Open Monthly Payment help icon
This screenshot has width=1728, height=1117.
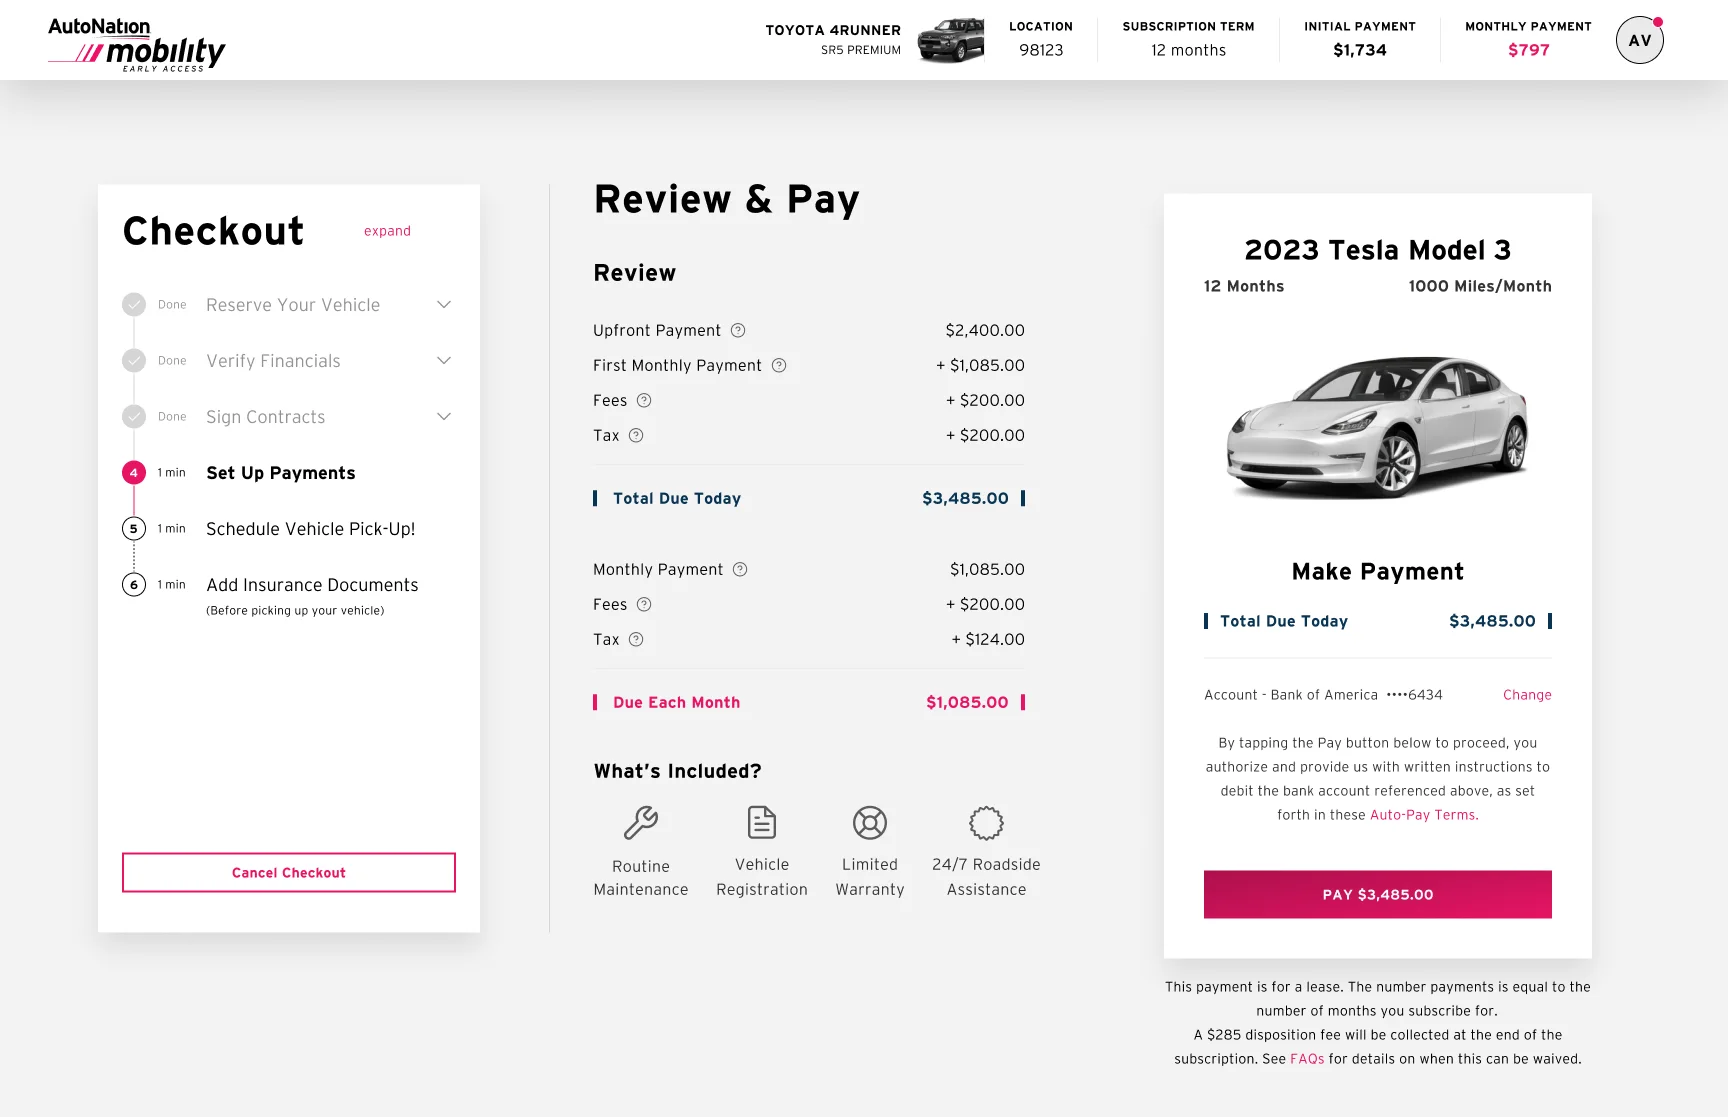coord(740,570)
